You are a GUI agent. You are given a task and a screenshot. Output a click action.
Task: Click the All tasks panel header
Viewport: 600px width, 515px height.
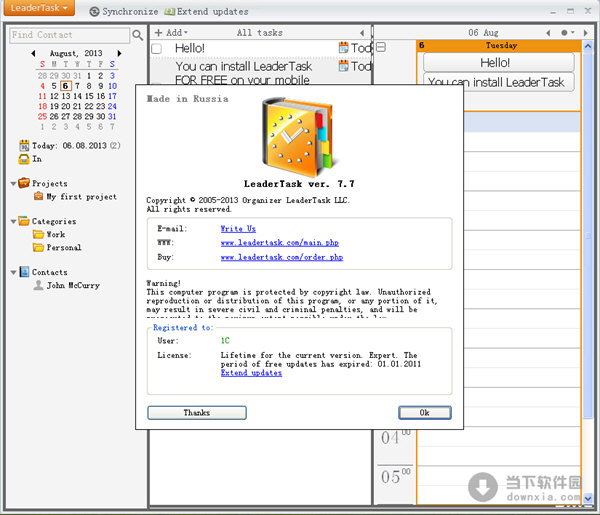(259, 33)
